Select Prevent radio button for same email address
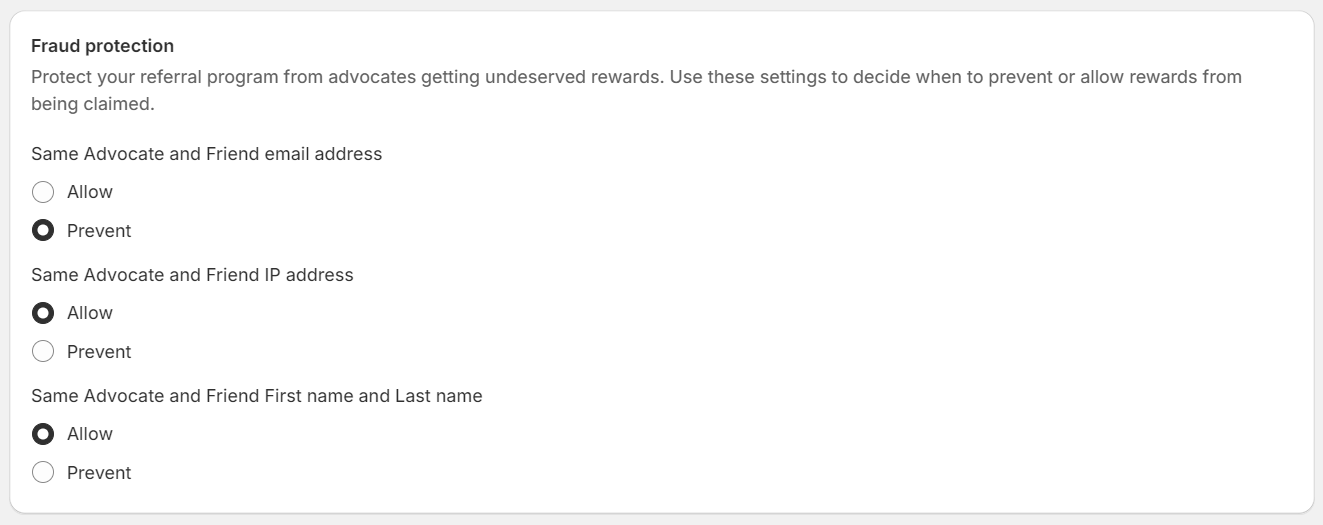The width and height of the screenshot is (1323, 525). (43, 231)
